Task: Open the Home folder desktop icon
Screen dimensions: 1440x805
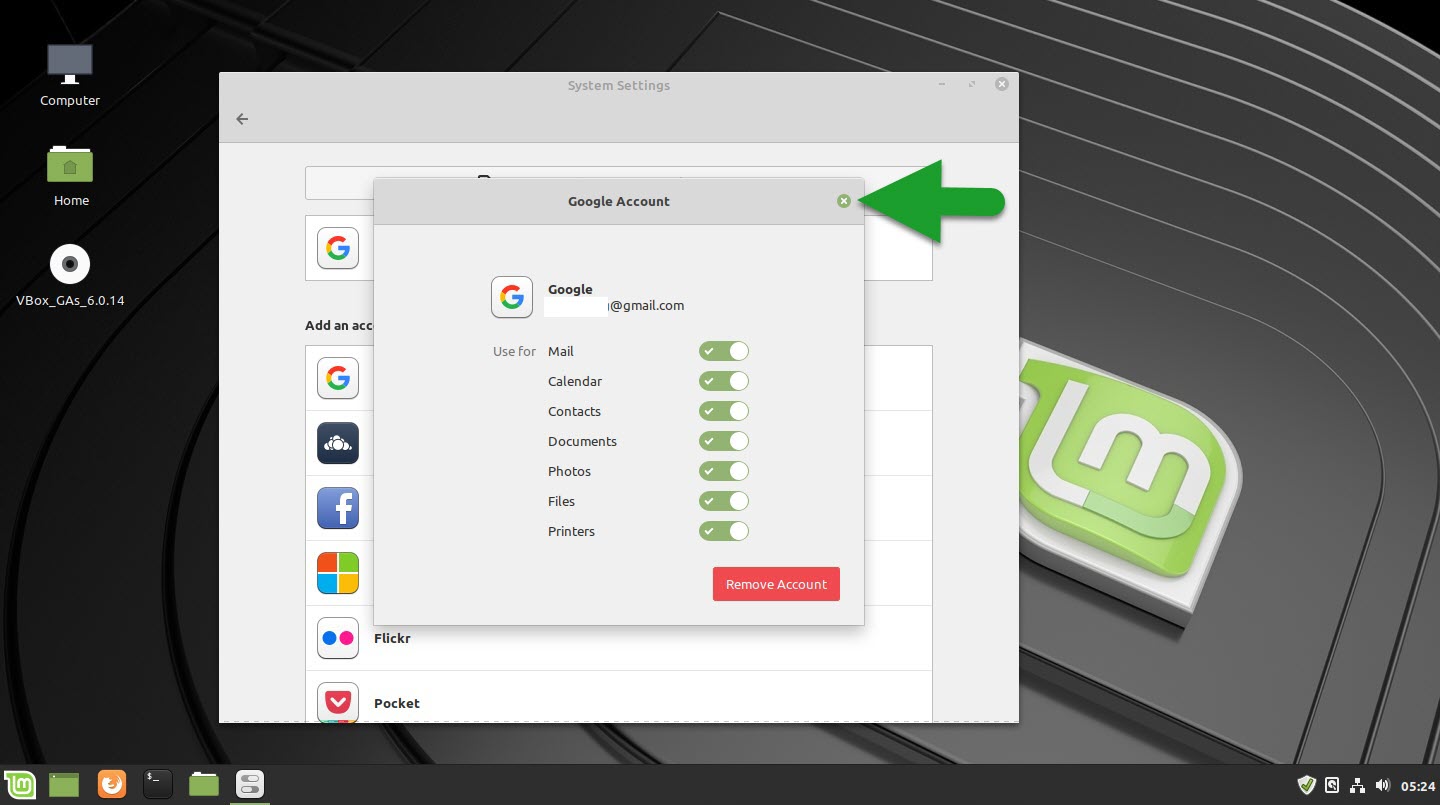Action: [71, 175]
